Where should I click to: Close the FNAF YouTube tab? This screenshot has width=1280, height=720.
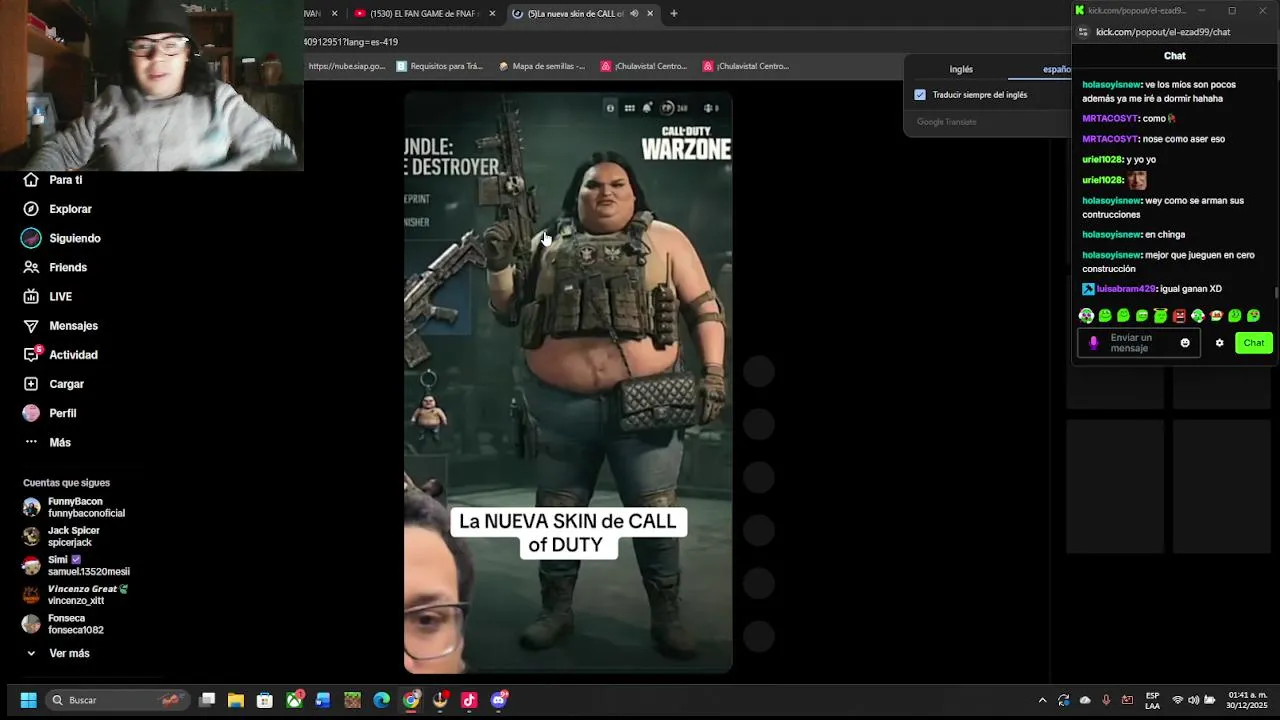coord(492,13)
